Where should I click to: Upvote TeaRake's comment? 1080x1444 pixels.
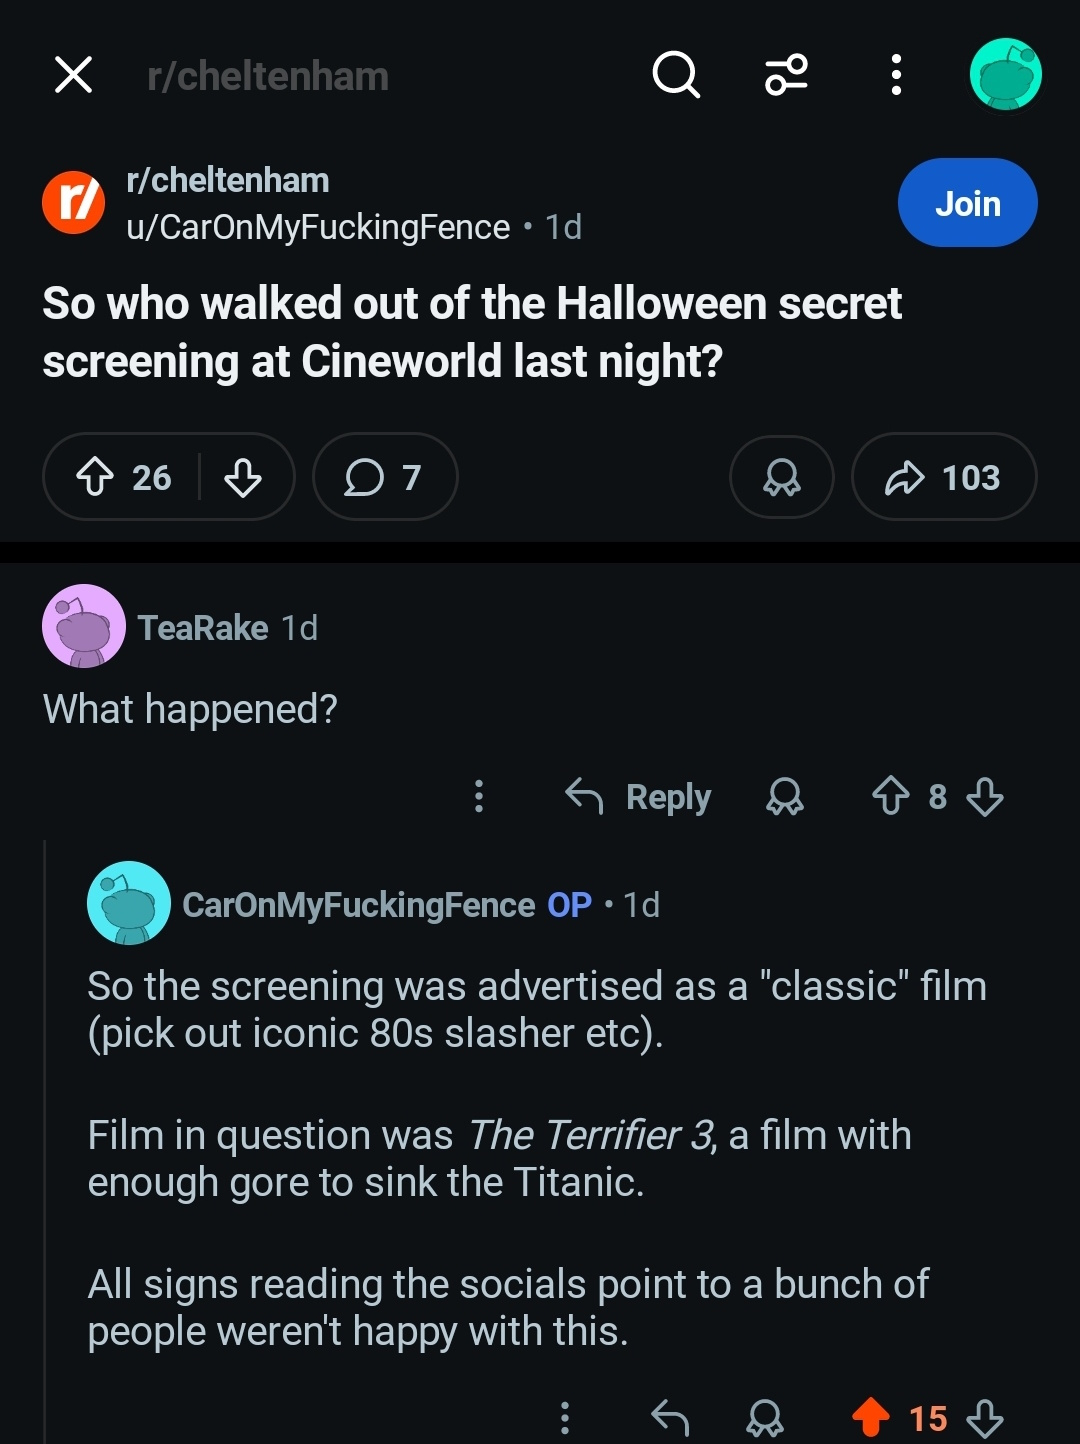tap(891, 797)
